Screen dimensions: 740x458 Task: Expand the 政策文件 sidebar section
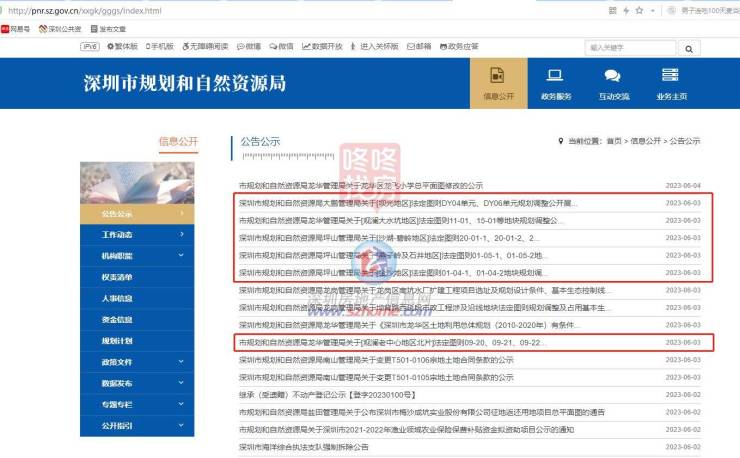click(136, 361)
